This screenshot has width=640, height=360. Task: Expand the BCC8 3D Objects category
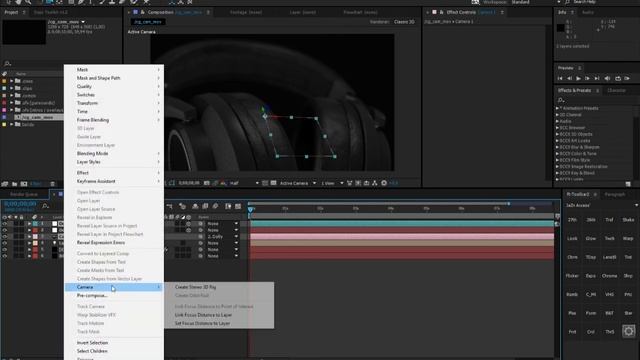click(557, 134)
